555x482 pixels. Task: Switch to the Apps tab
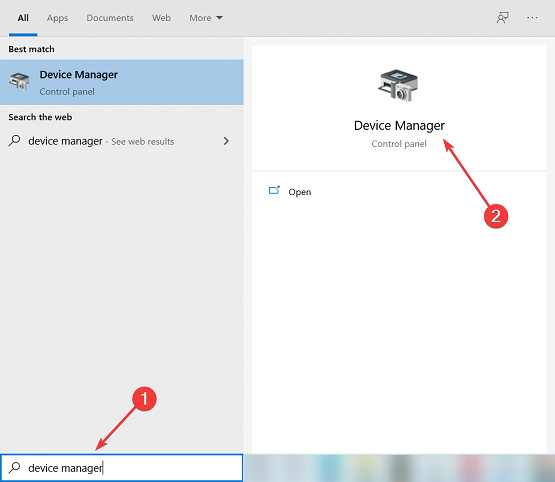[x=57, y=18]
